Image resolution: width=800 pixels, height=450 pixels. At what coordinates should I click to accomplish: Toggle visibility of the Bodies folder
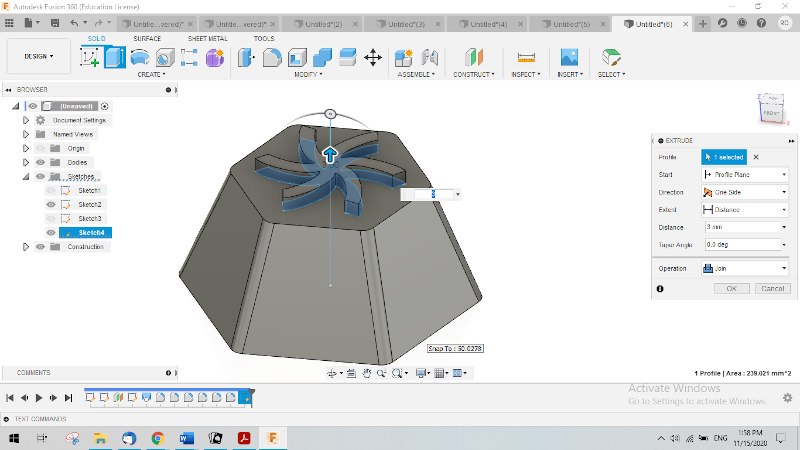click(x=40, y=162)
